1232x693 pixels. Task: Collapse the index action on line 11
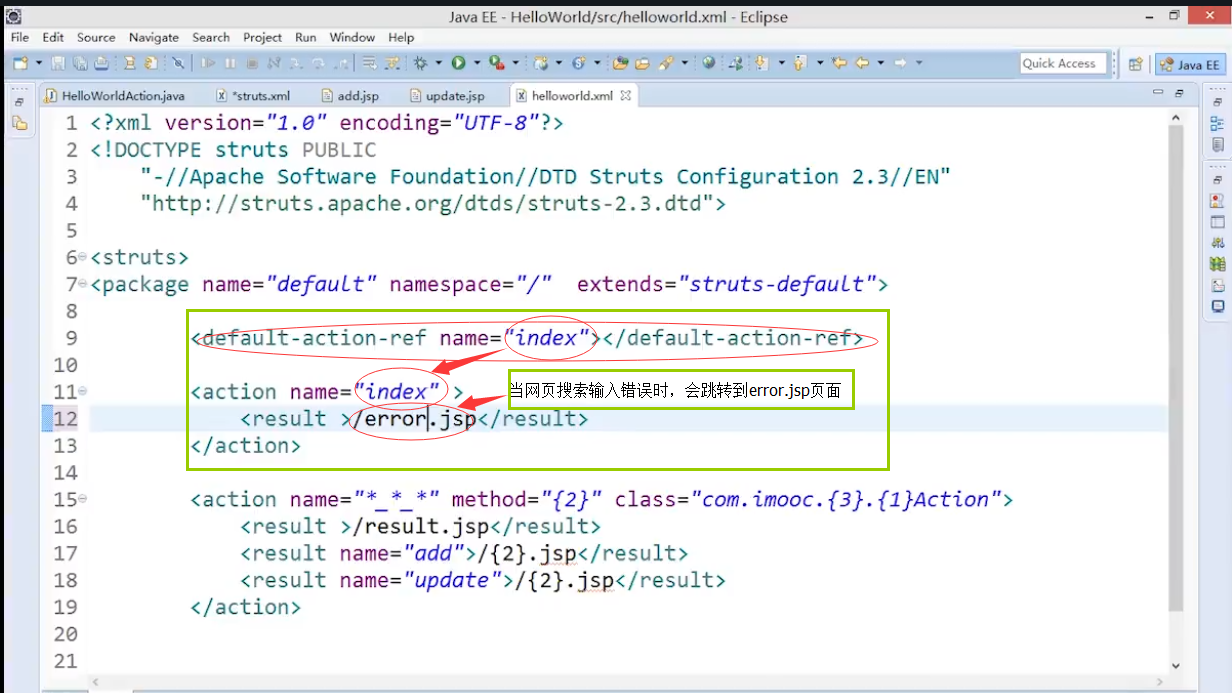pyautogui.click(x=82, y=391)
